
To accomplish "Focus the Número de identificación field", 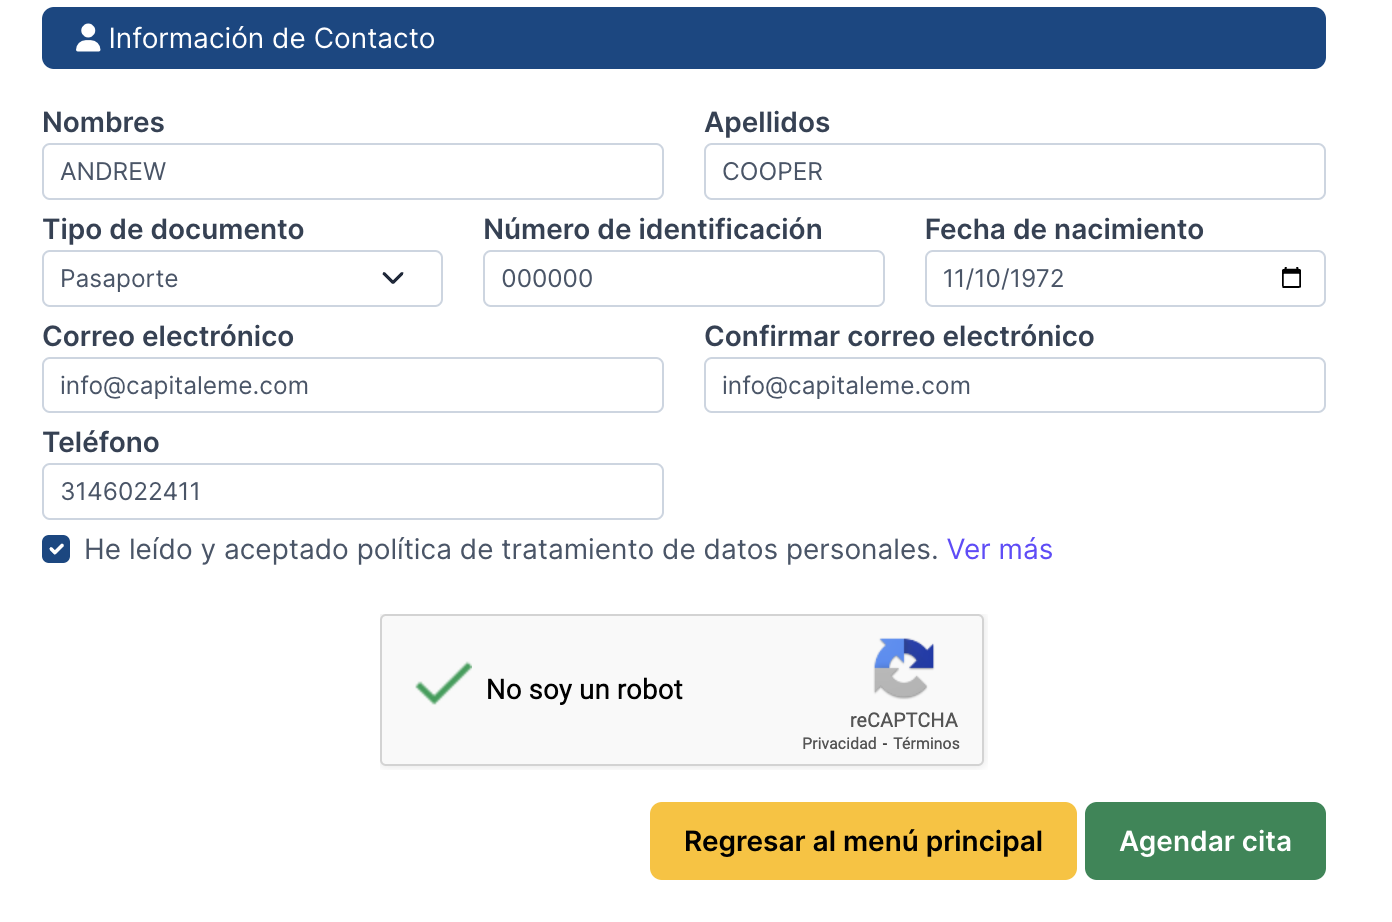I will tap(683, 279).
